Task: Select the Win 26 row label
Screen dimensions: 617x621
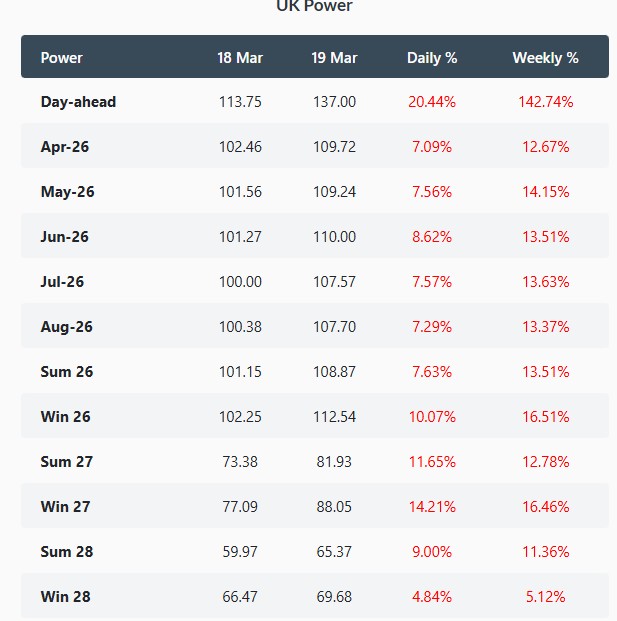Action: click(x=66, y=417)
